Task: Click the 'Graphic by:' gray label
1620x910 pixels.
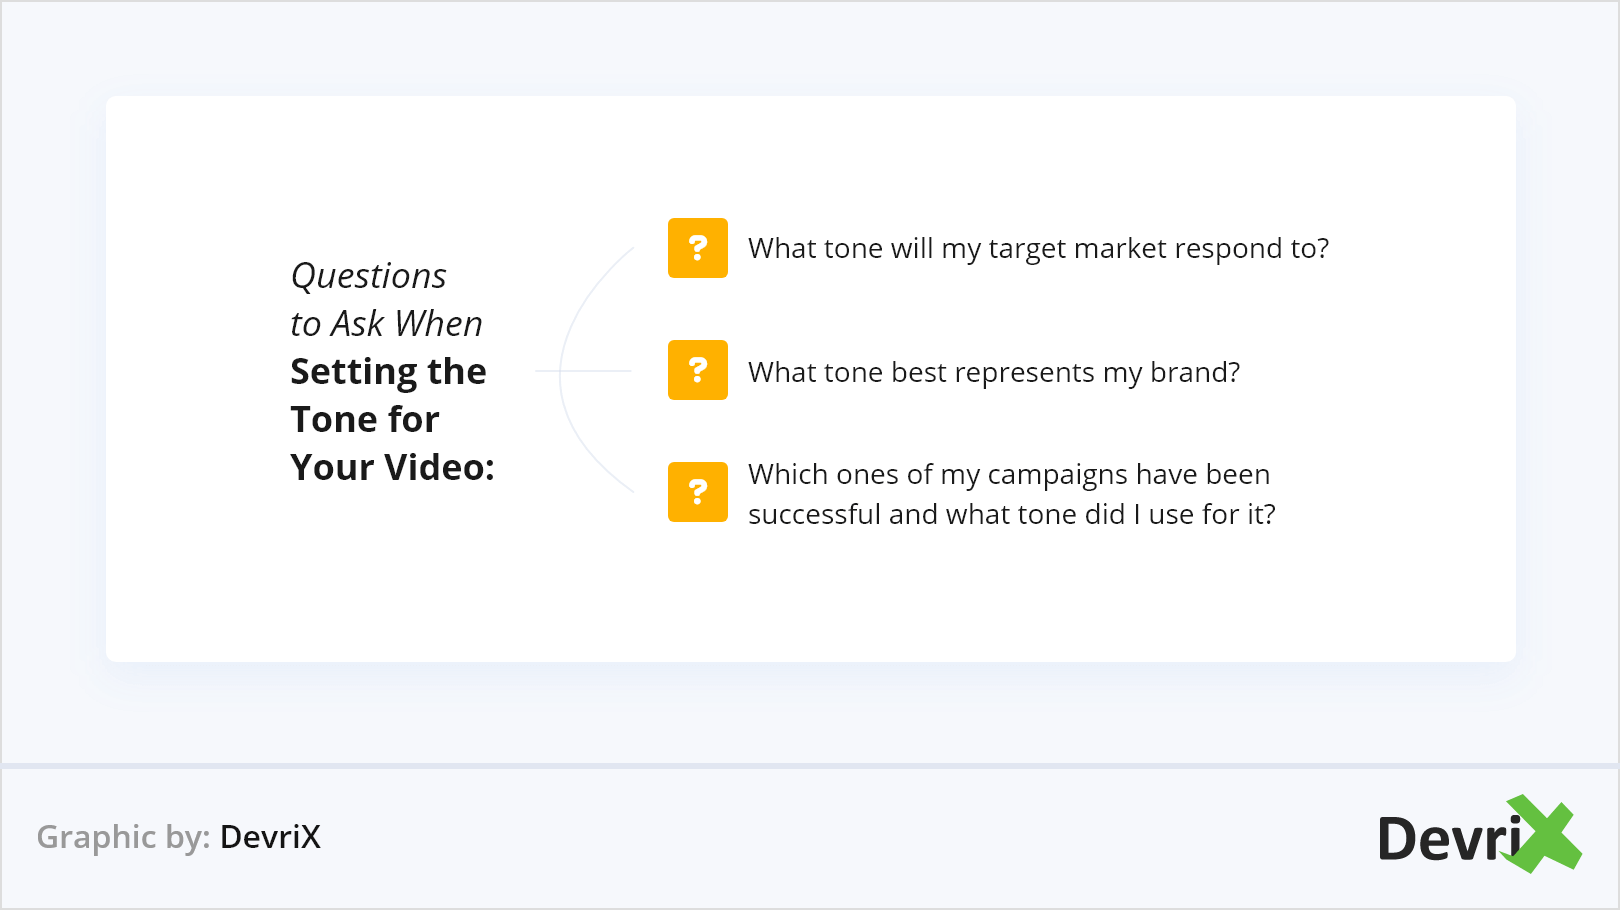Action: point(123,837)
